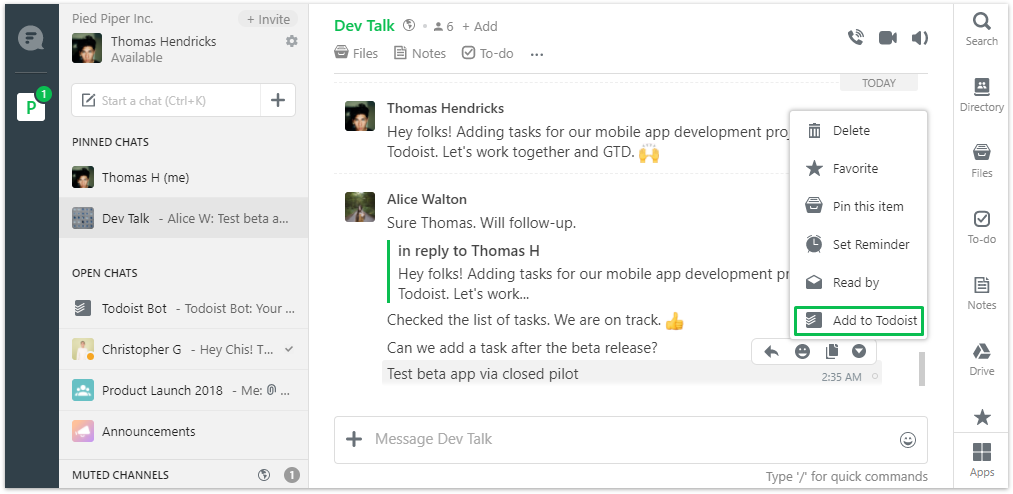The width and height of the screenshot is (1013, 494).
Task: Start a video call in Dev Talk
Action: [888, 38]
